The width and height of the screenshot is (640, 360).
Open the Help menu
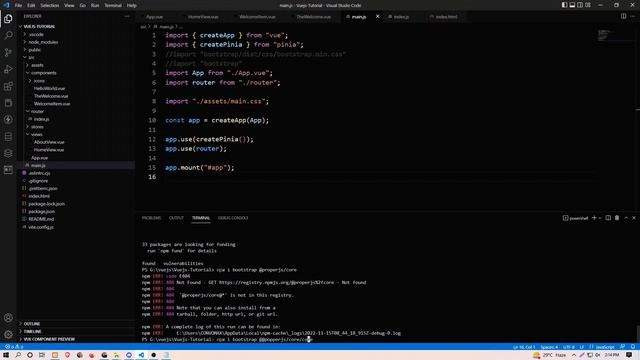pos(131,5)
